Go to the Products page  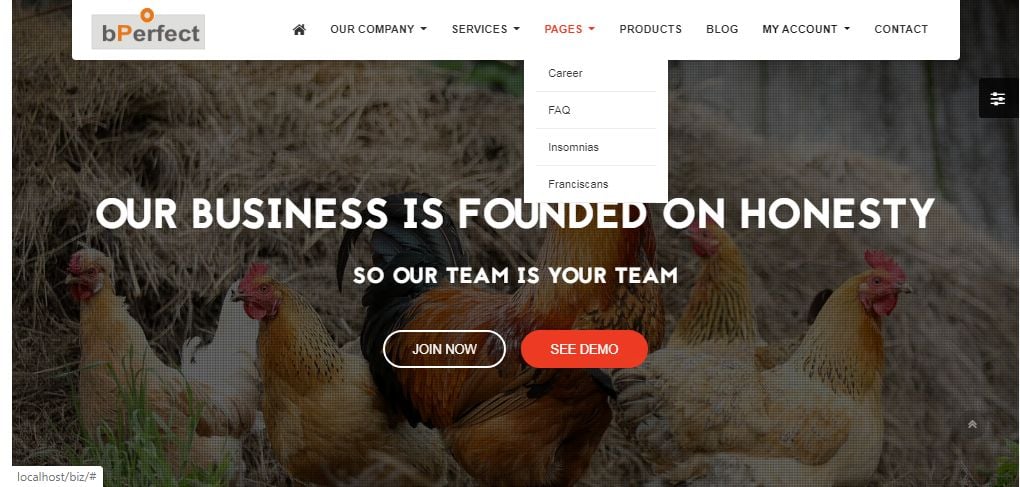tap(651, 29)
